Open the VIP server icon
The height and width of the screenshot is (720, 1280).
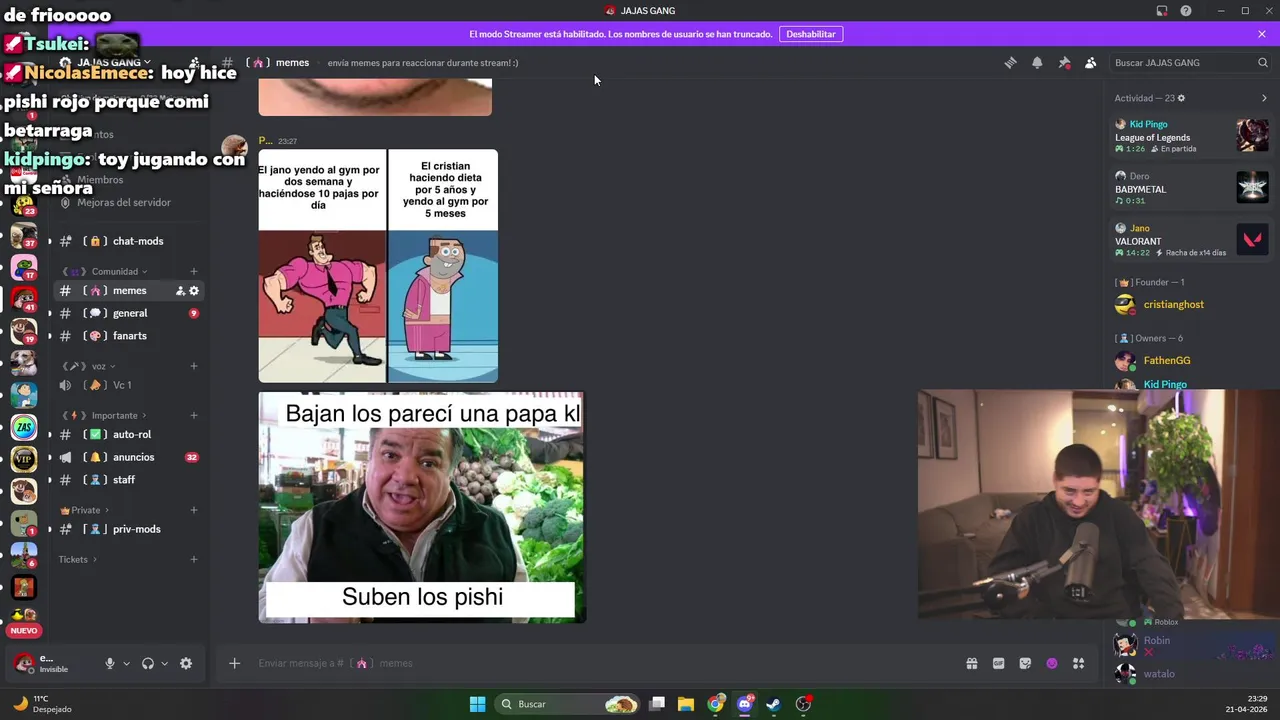pyautogui.click(x=24, y=459)
